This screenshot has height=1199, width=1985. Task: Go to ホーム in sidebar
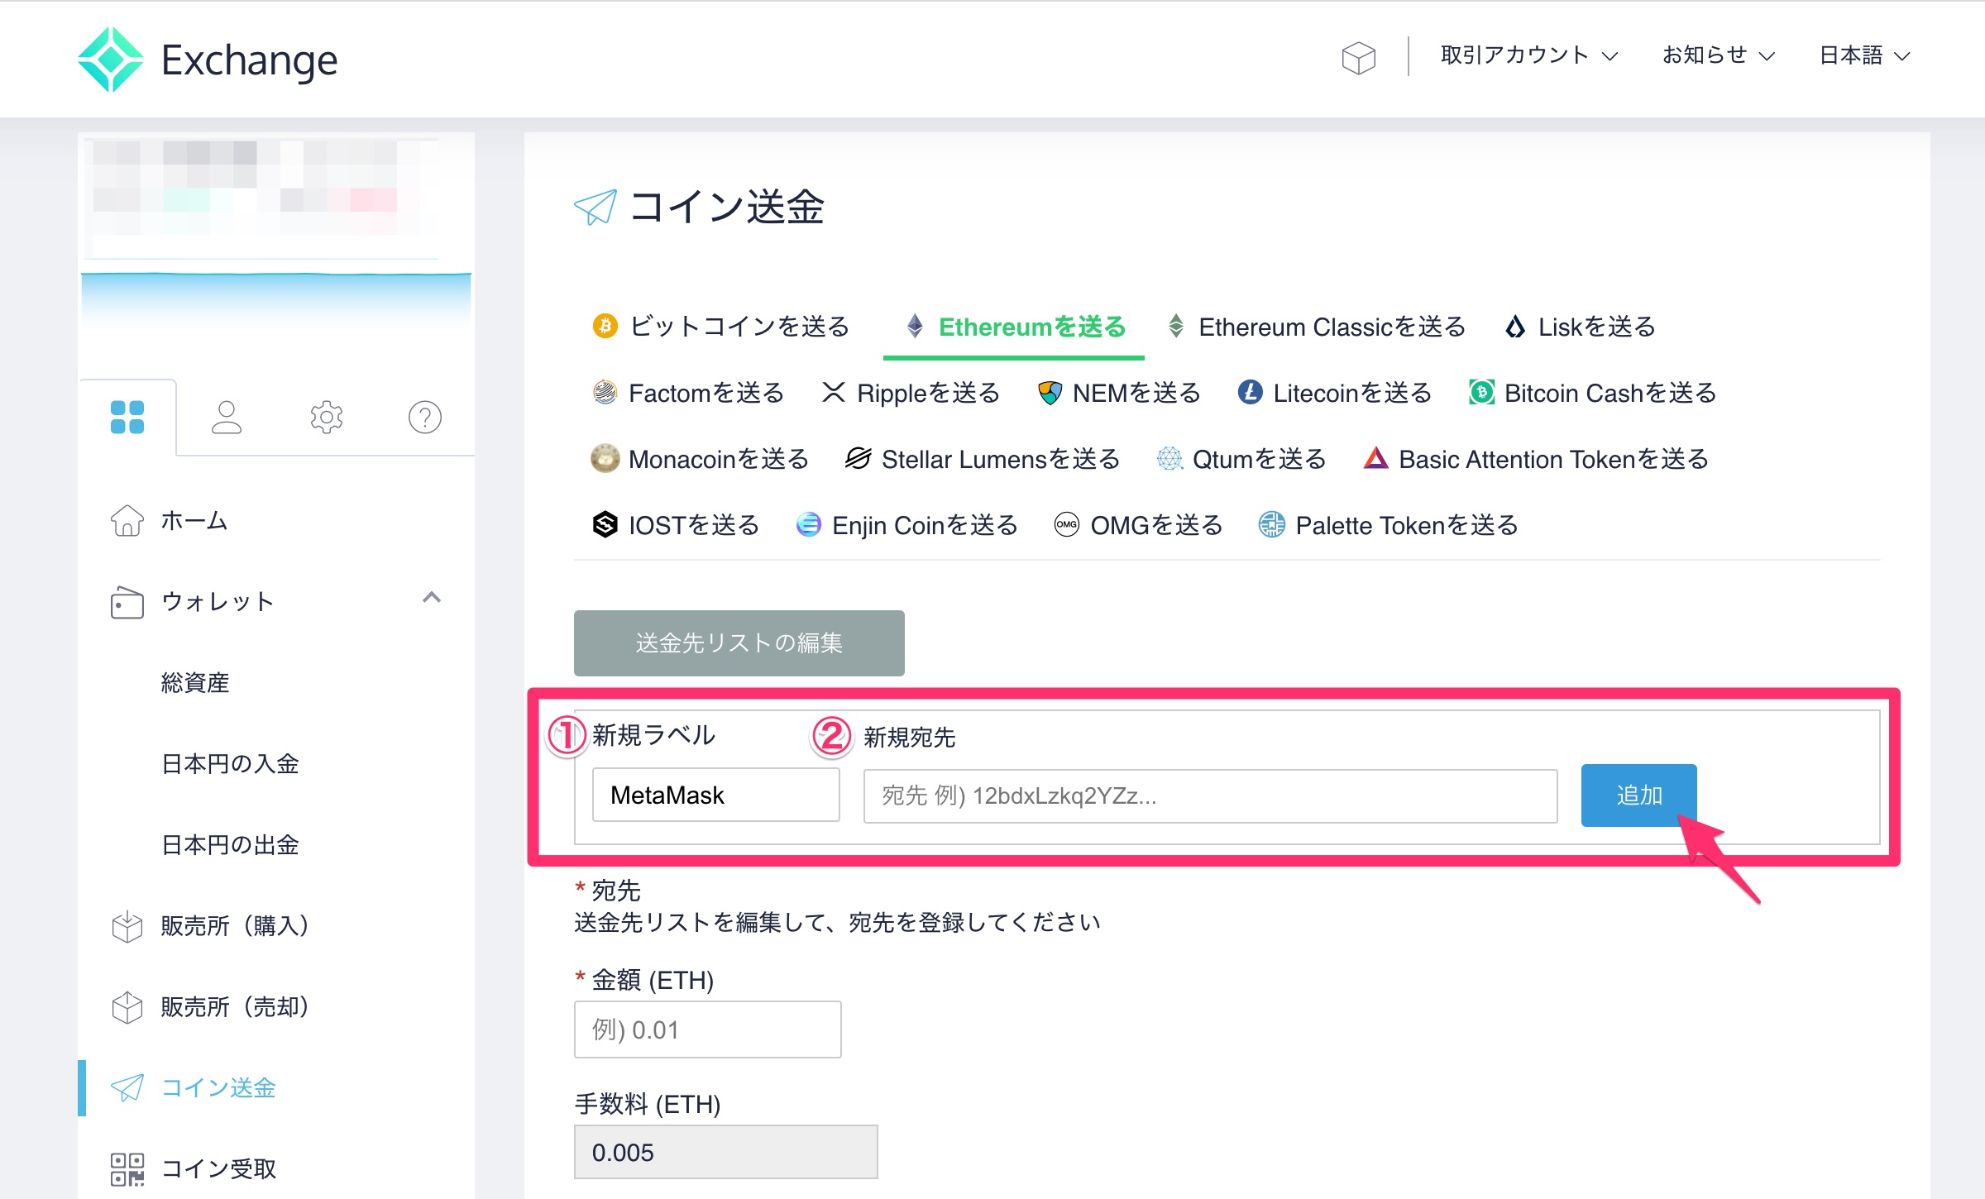[x=194, y=521]
